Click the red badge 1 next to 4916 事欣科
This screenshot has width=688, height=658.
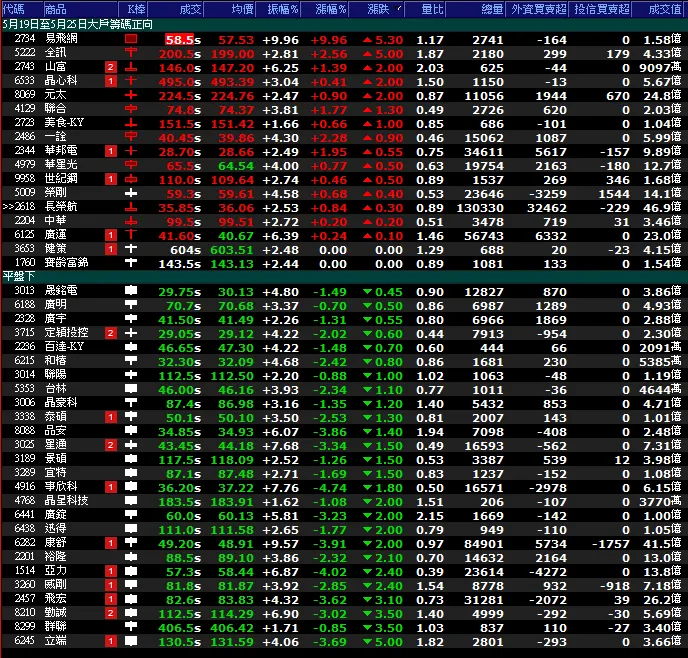111,487
